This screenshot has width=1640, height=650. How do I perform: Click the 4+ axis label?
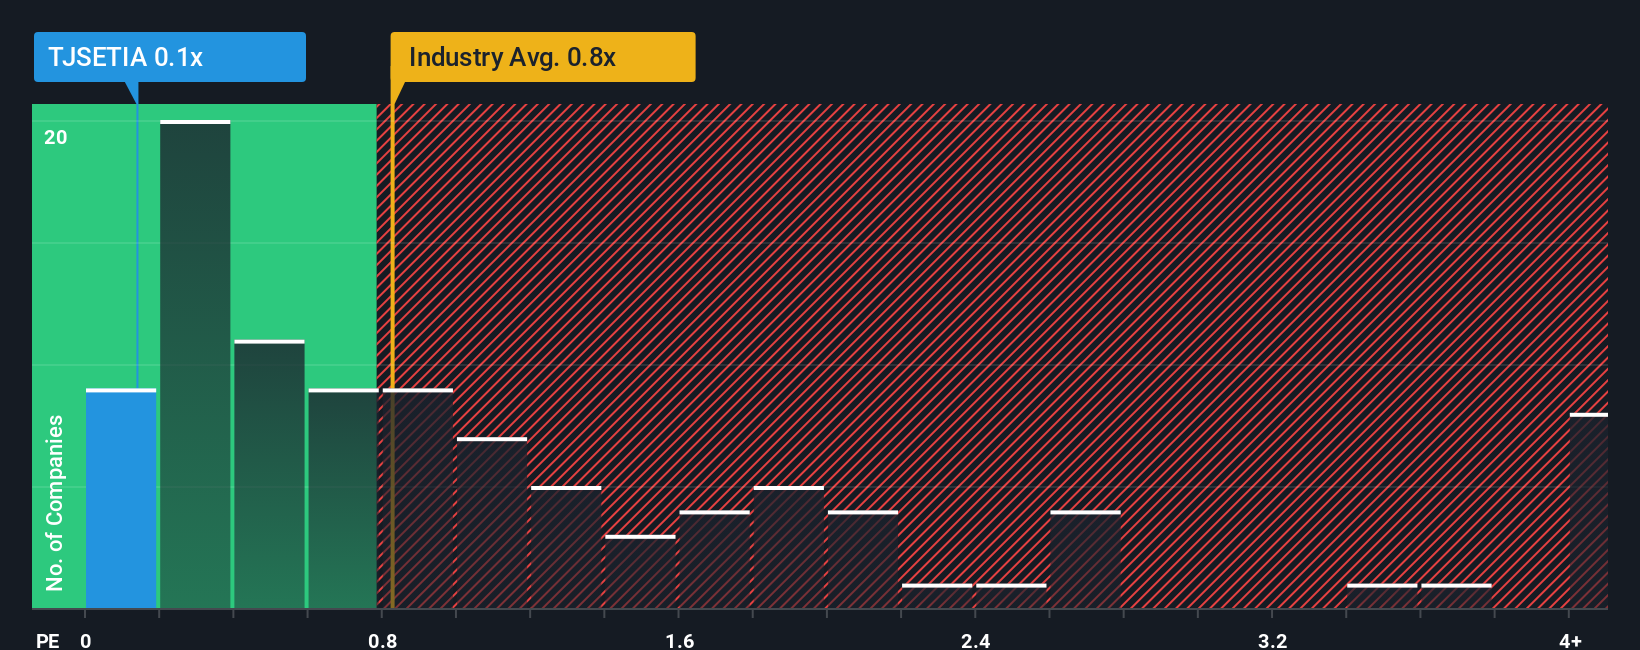[x=1571, y=640]
